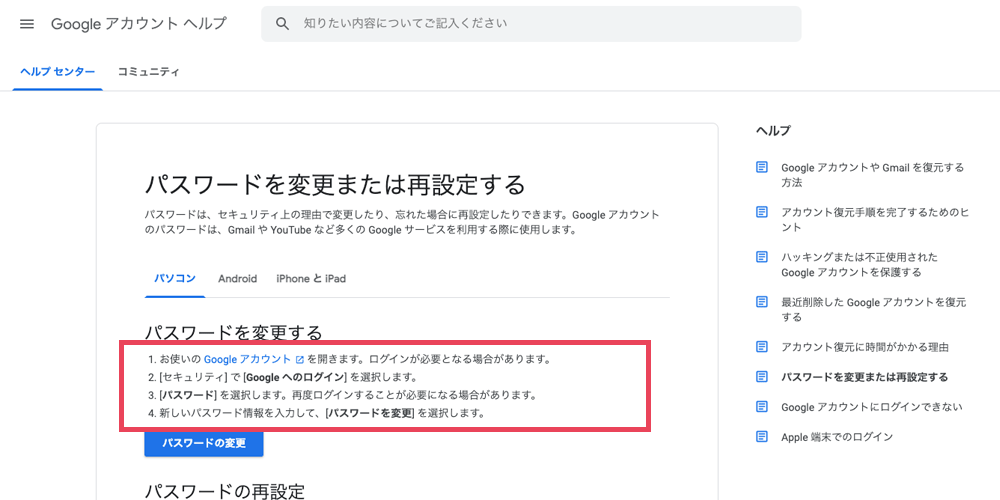This screenshot has width=1000, height=500.
Task: Click document icon beside Gmail を復元する方法
Action: coord(761,167)
